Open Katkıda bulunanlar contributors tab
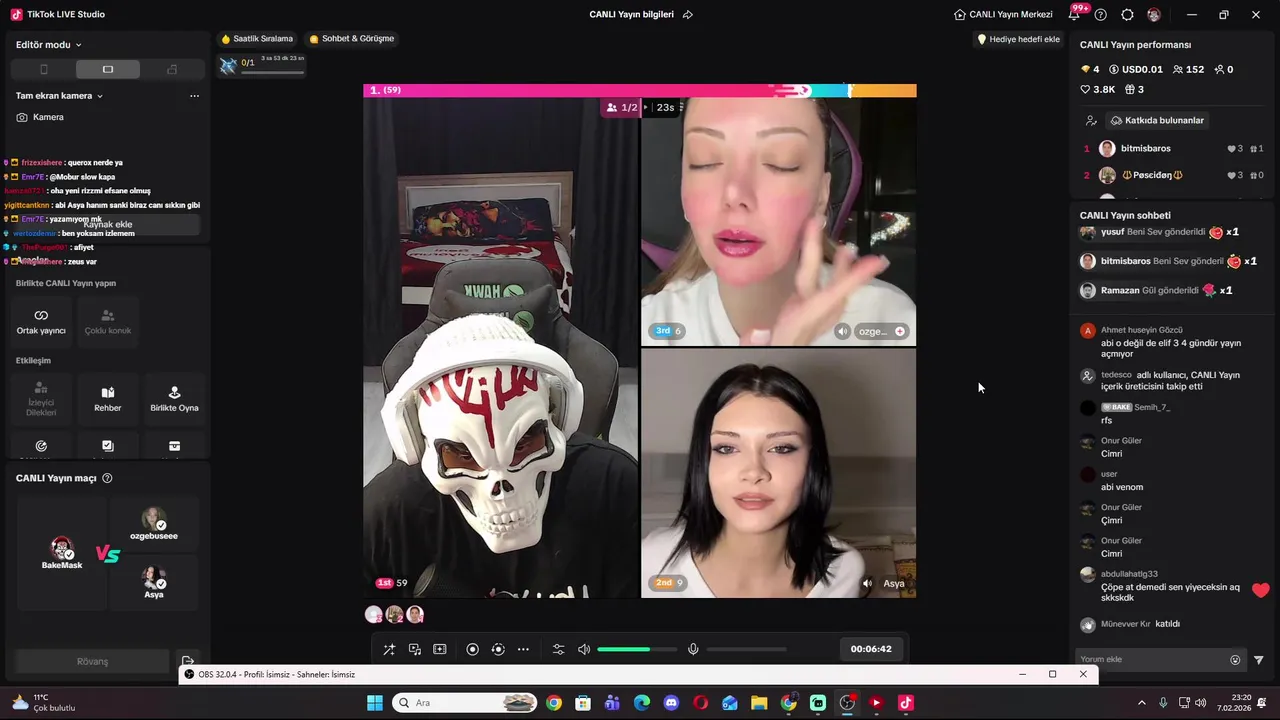This screenshot has width=1280, height=720. (x=1157, y=120)
